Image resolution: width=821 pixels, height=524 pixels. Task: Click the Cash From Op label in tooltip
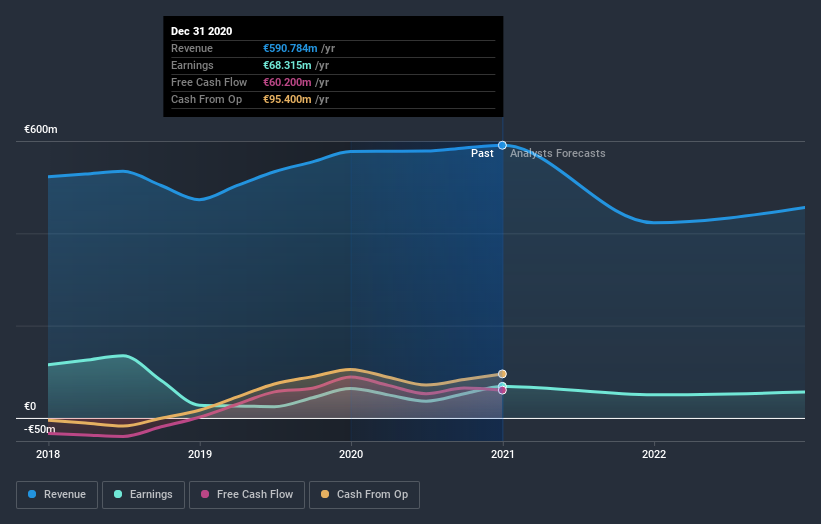[x=206, y=99]
